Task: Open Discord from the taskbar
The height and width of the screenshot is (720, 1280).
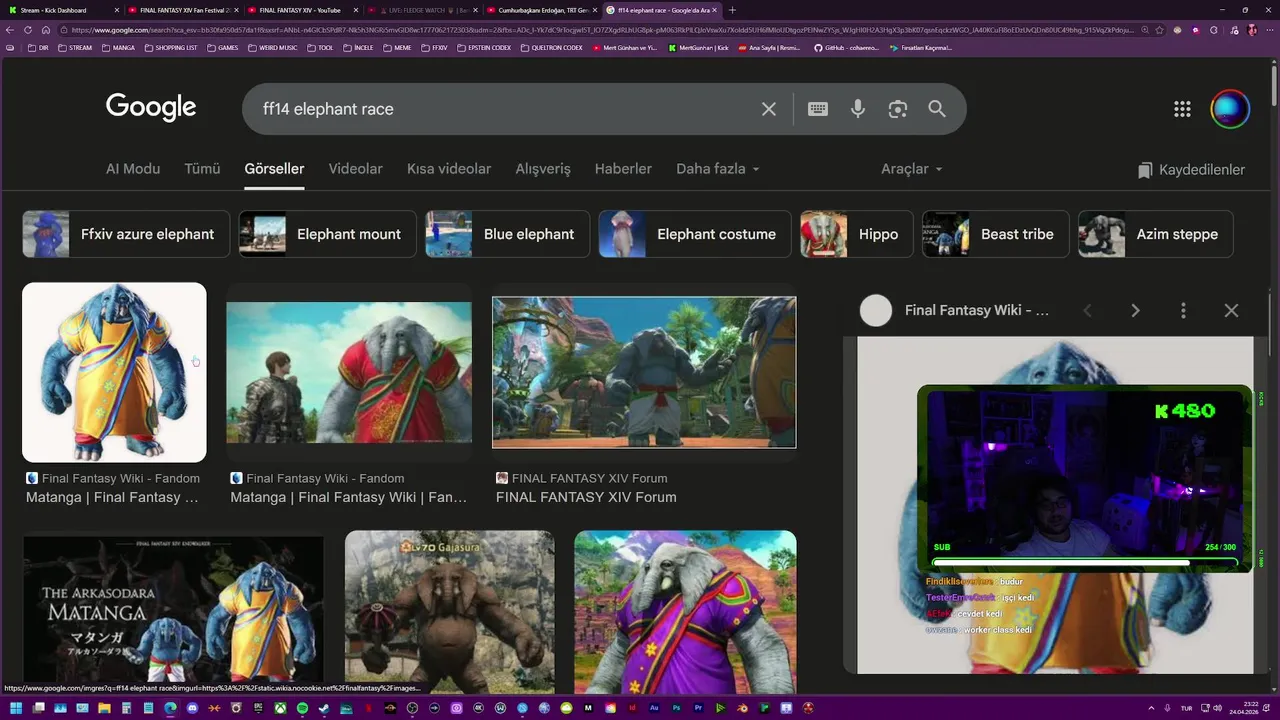Action: tap(192, 708)
